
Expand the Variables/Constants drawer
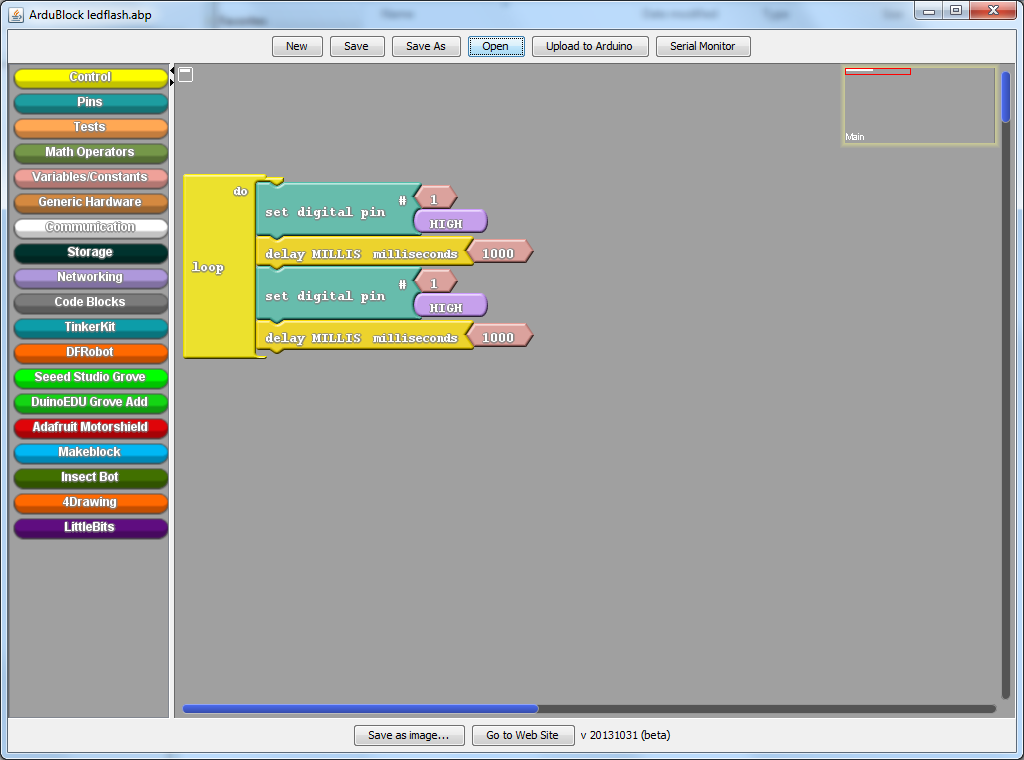click(90, 177)
